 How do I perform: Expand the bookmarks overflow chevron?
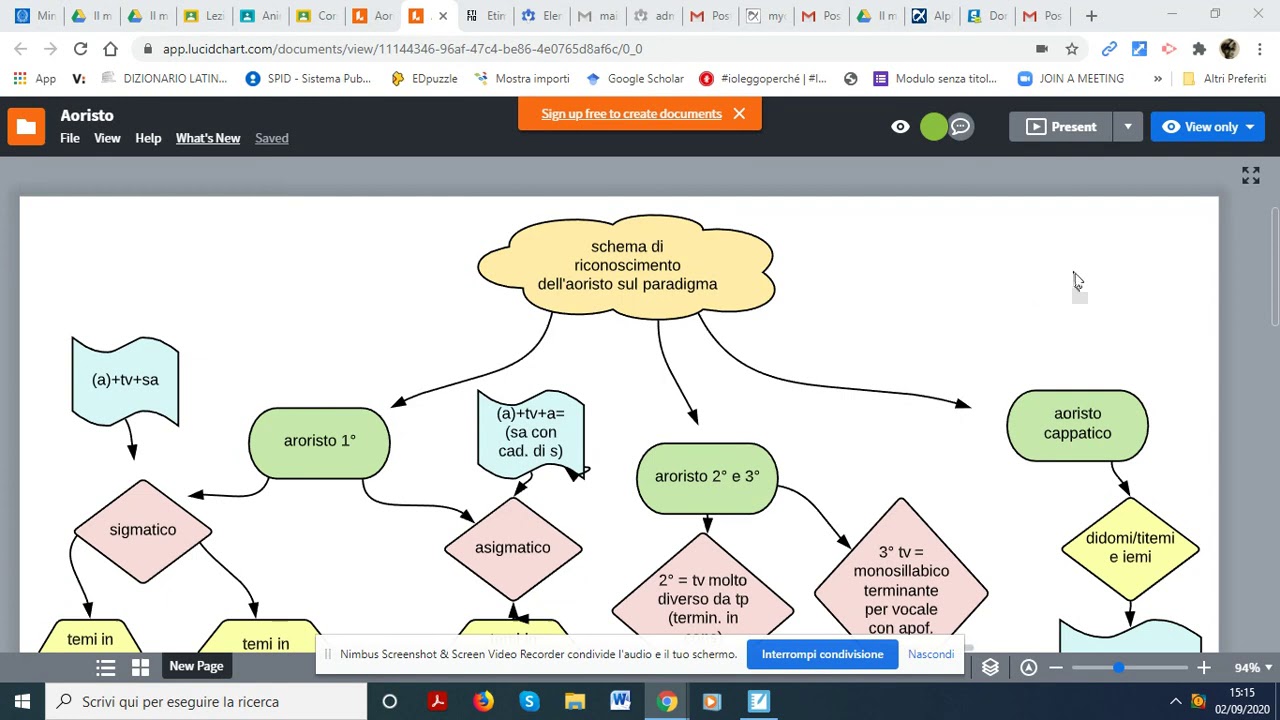(1158, 78)
